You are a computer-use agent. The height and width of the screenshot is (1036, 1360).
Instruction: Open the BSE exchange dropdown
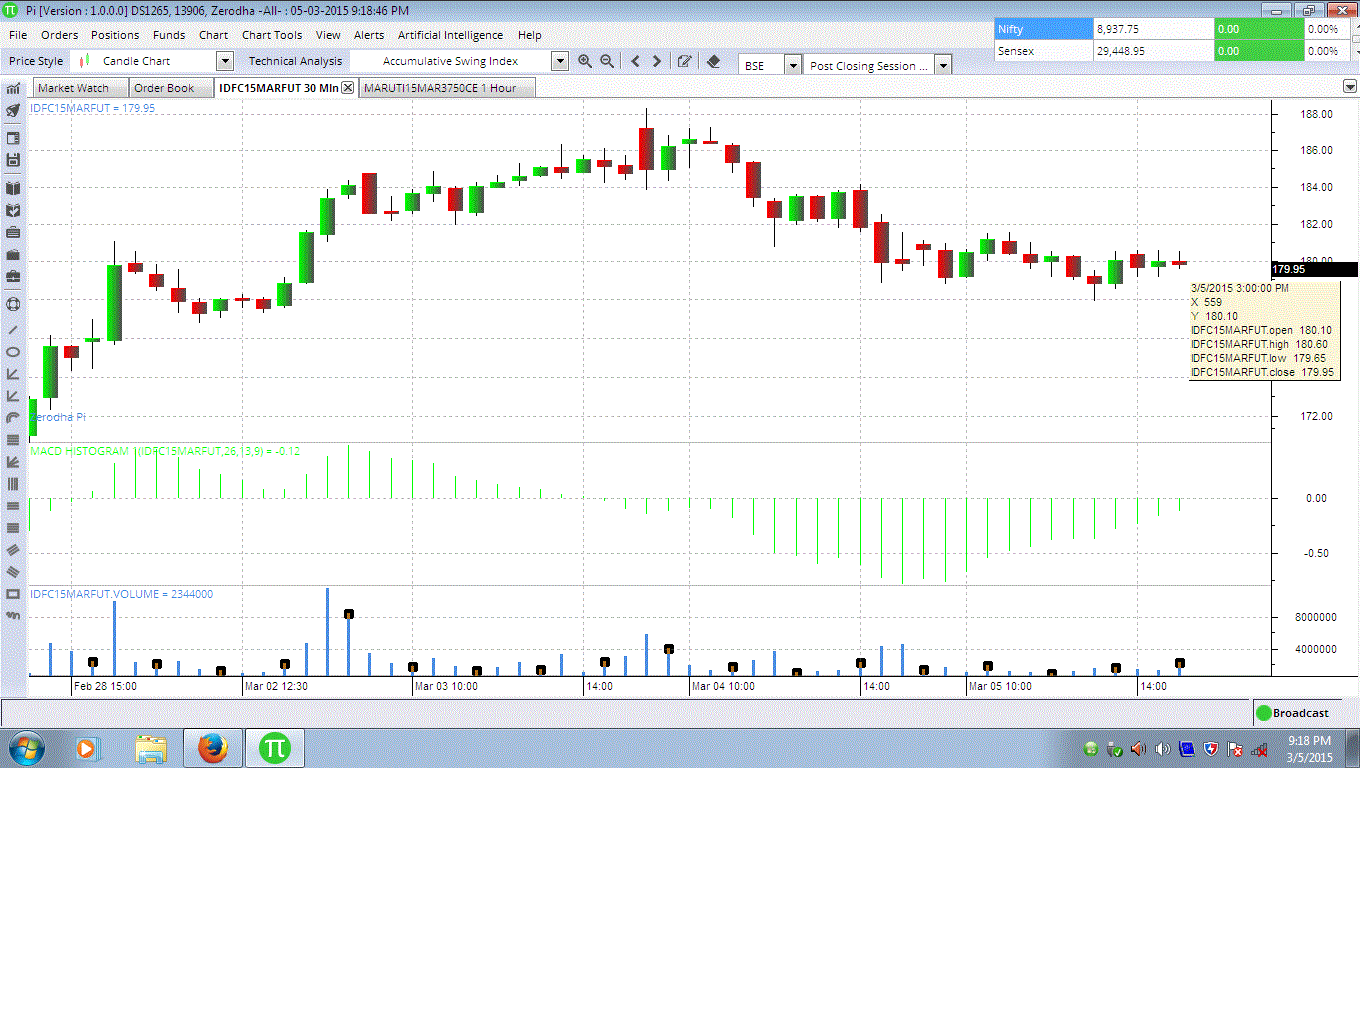[x=793, y=65]
